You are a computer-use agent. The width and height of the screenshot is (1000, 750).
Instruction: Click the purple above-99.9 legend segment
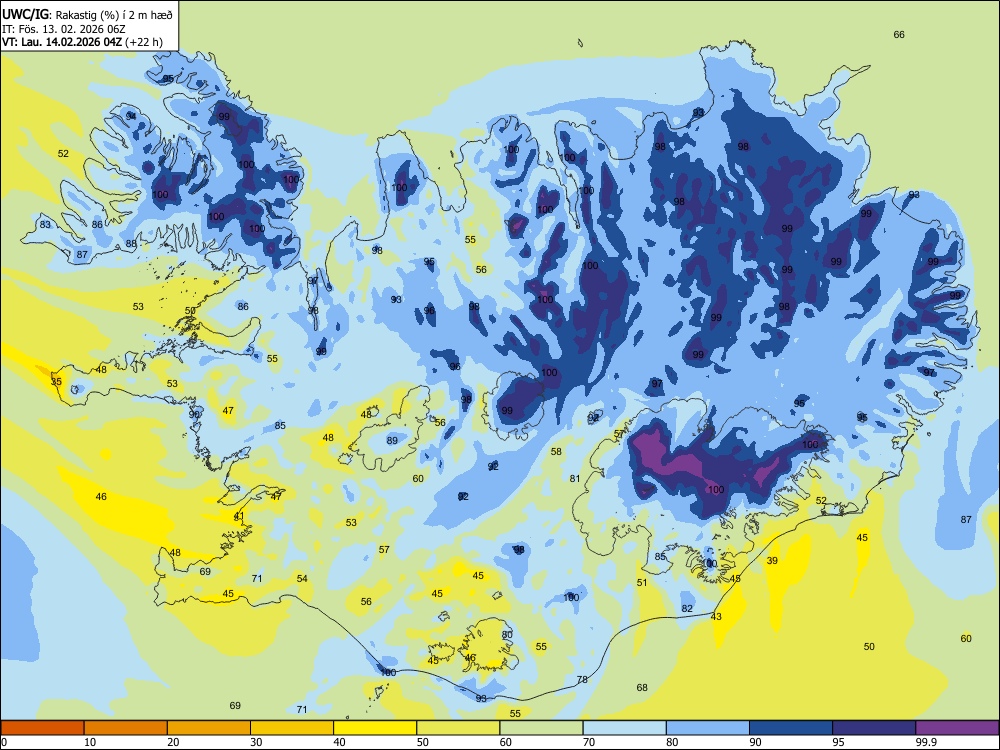coord(957,728)
